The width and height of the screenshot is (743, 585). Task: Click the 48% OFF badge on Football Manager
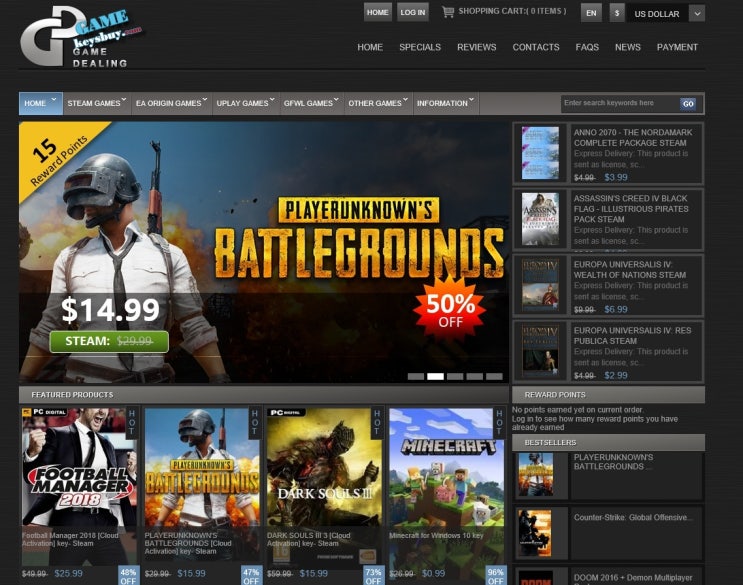point(128,576)
